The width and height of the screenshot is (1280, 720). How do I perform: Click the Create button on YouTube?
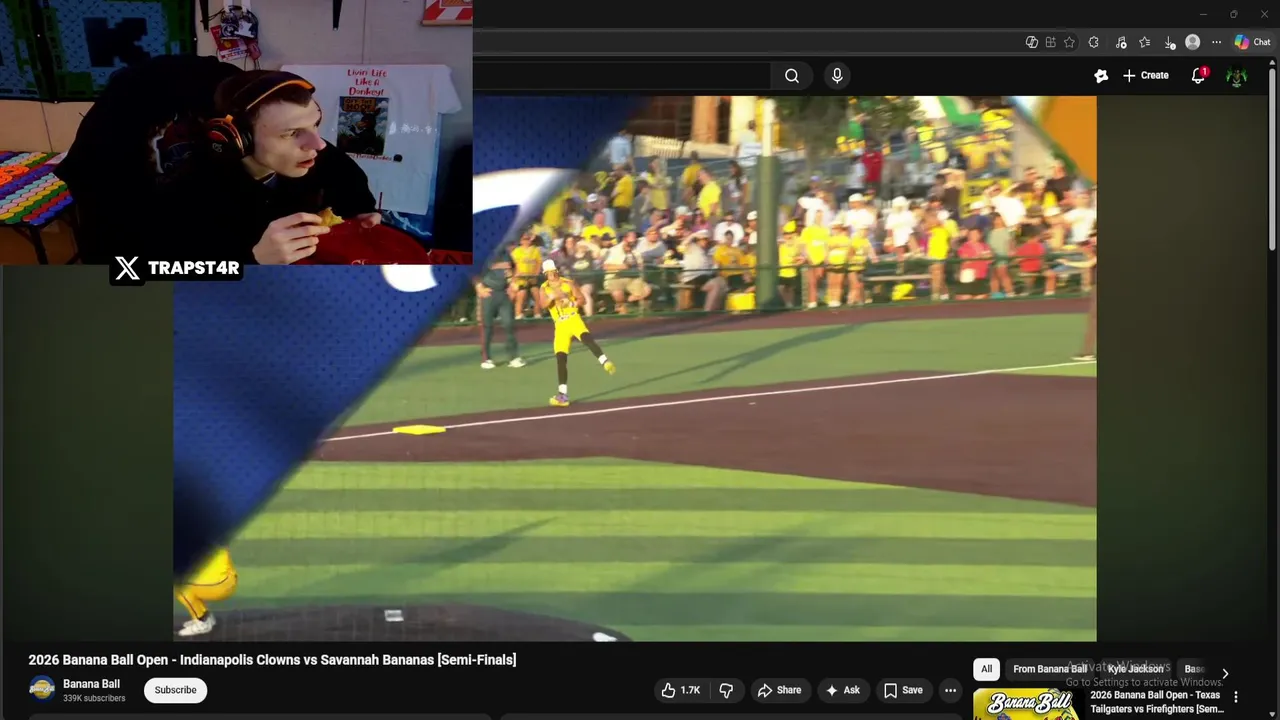(x=1145, y=75)
